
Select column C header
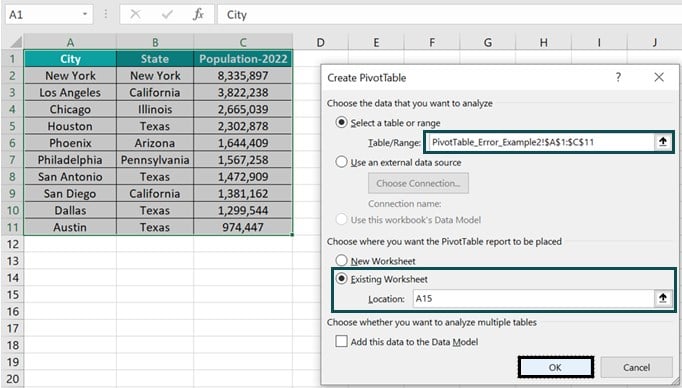tap(243, 42)
